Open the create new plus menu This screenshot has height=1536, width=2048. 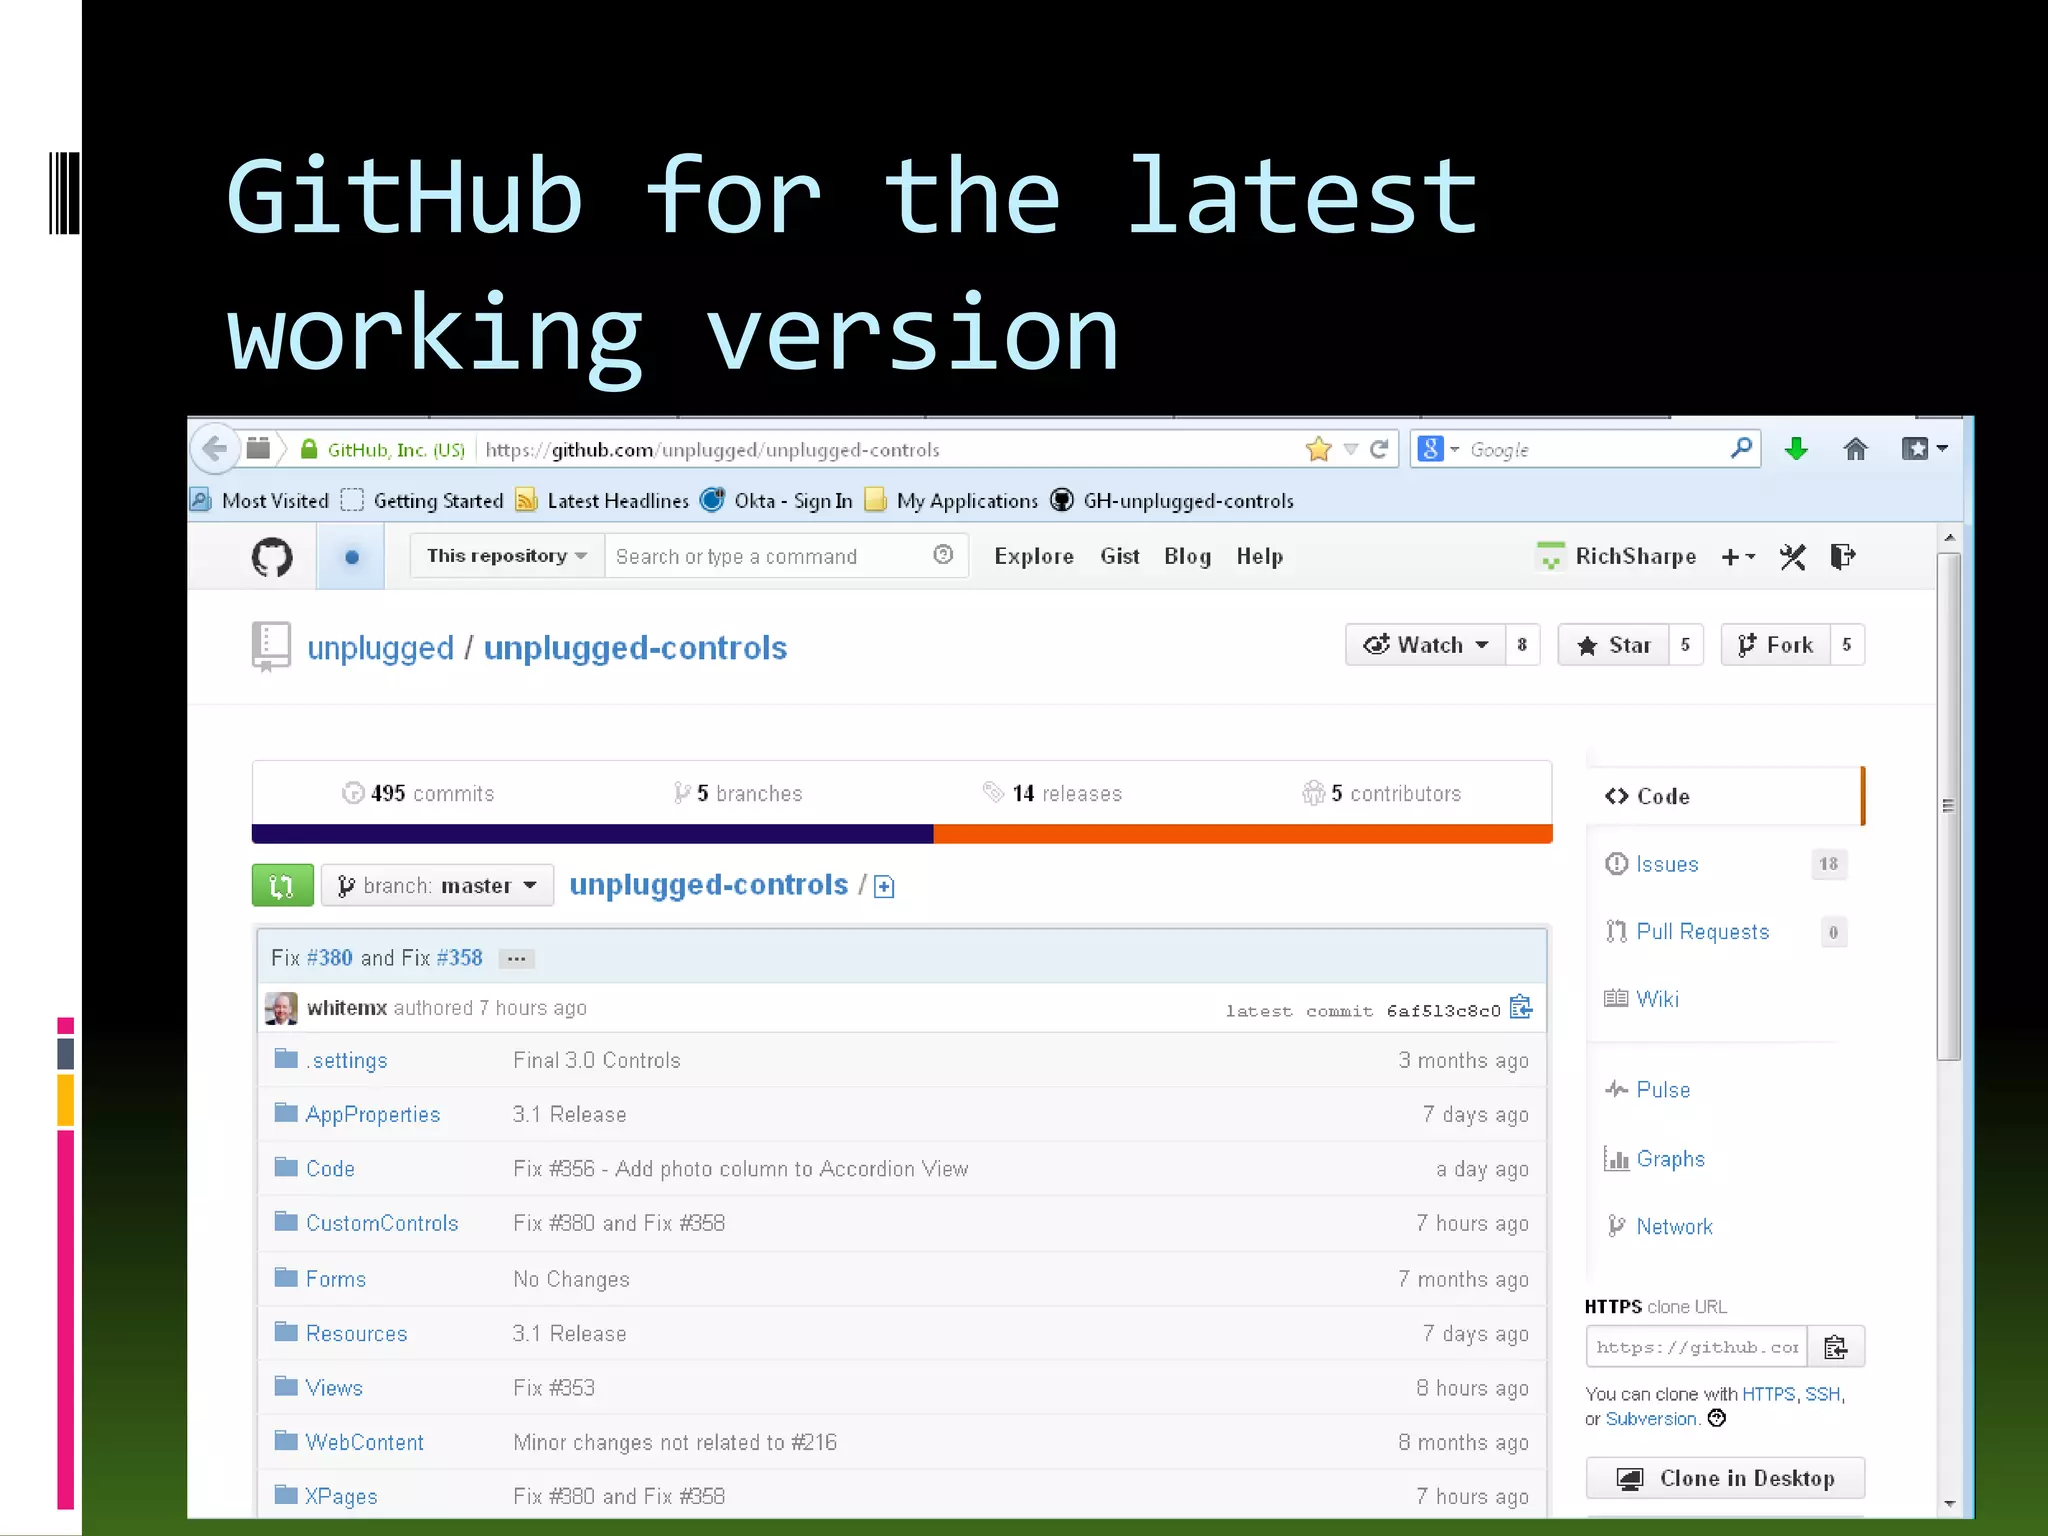1738,557
